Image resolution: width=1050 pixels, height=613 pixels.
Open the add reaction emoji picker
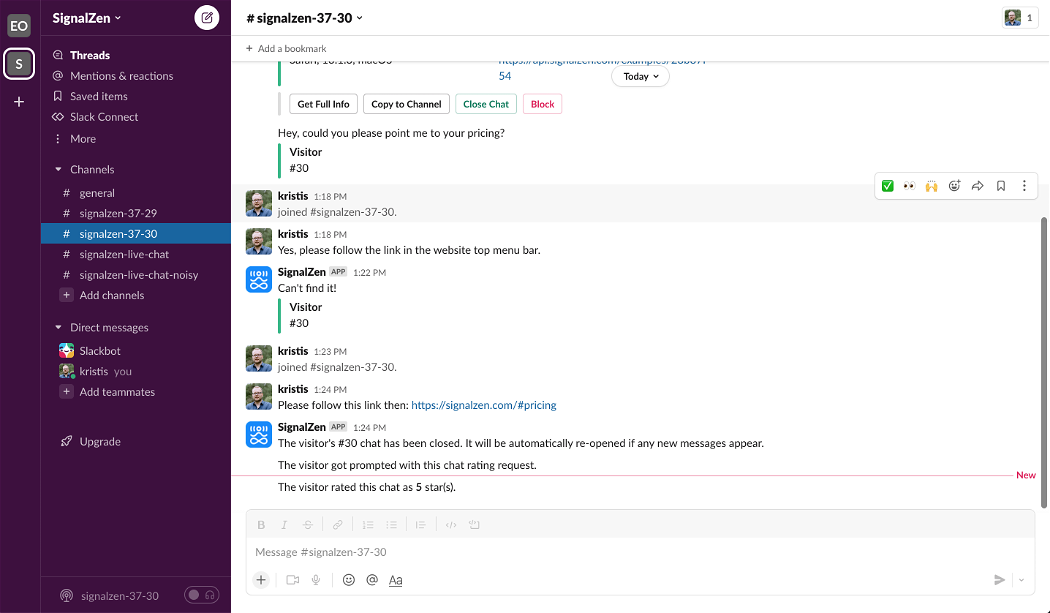click(x=954, y=186)
